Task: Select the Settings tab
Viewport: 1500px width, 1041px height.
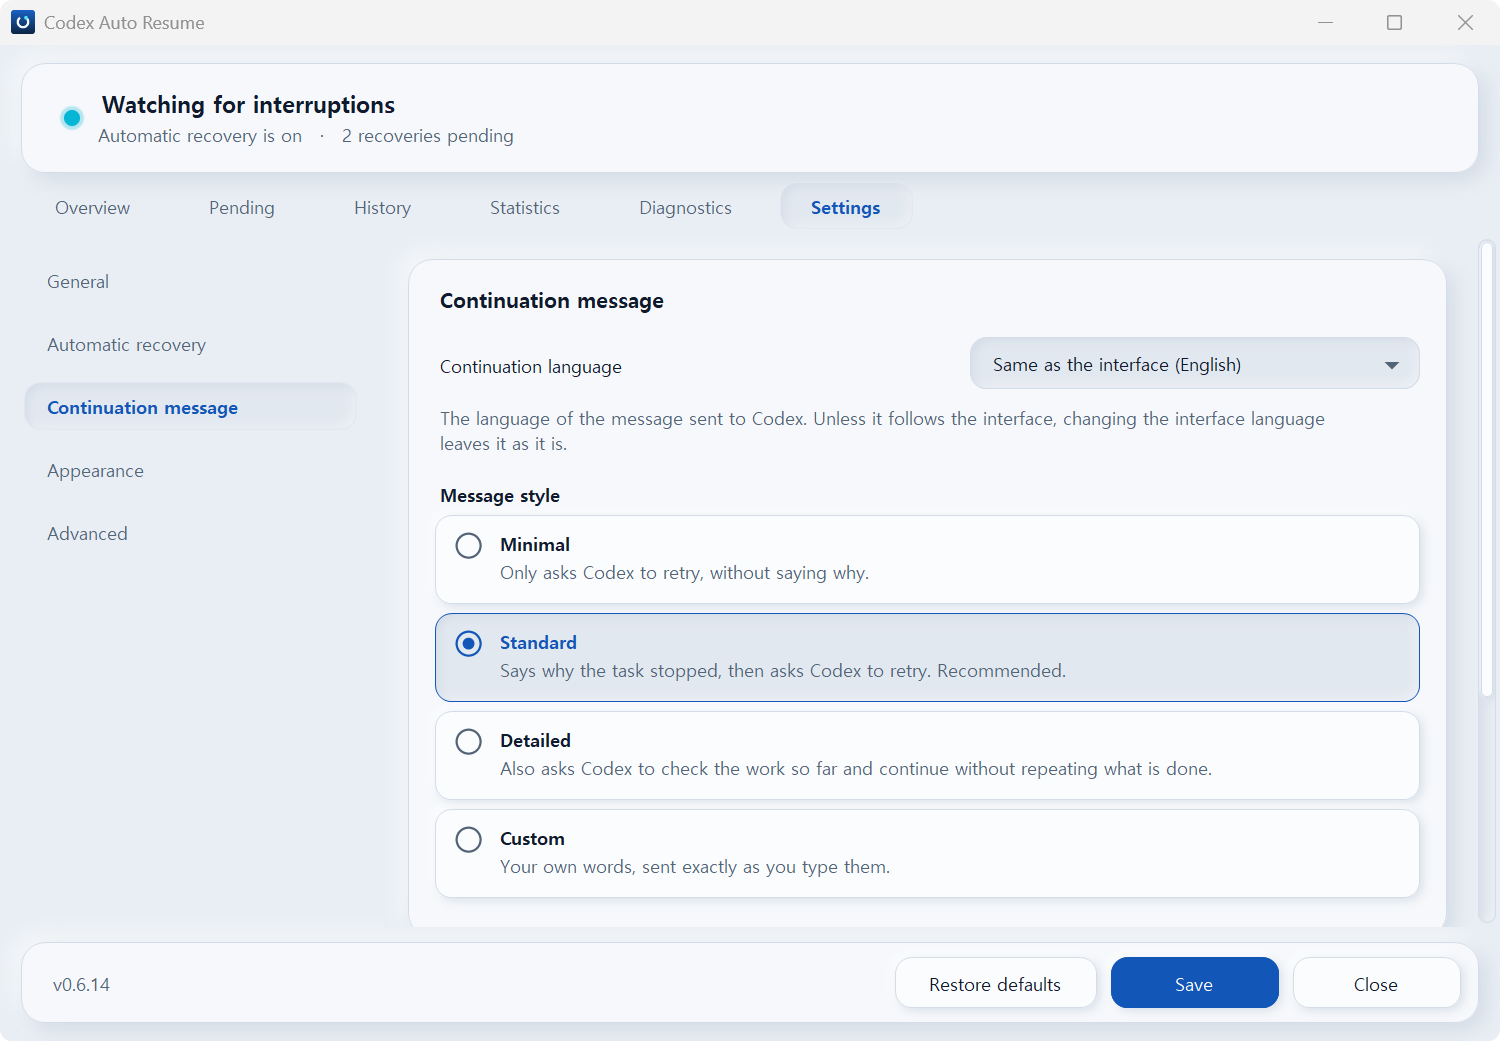Action: 846,208
